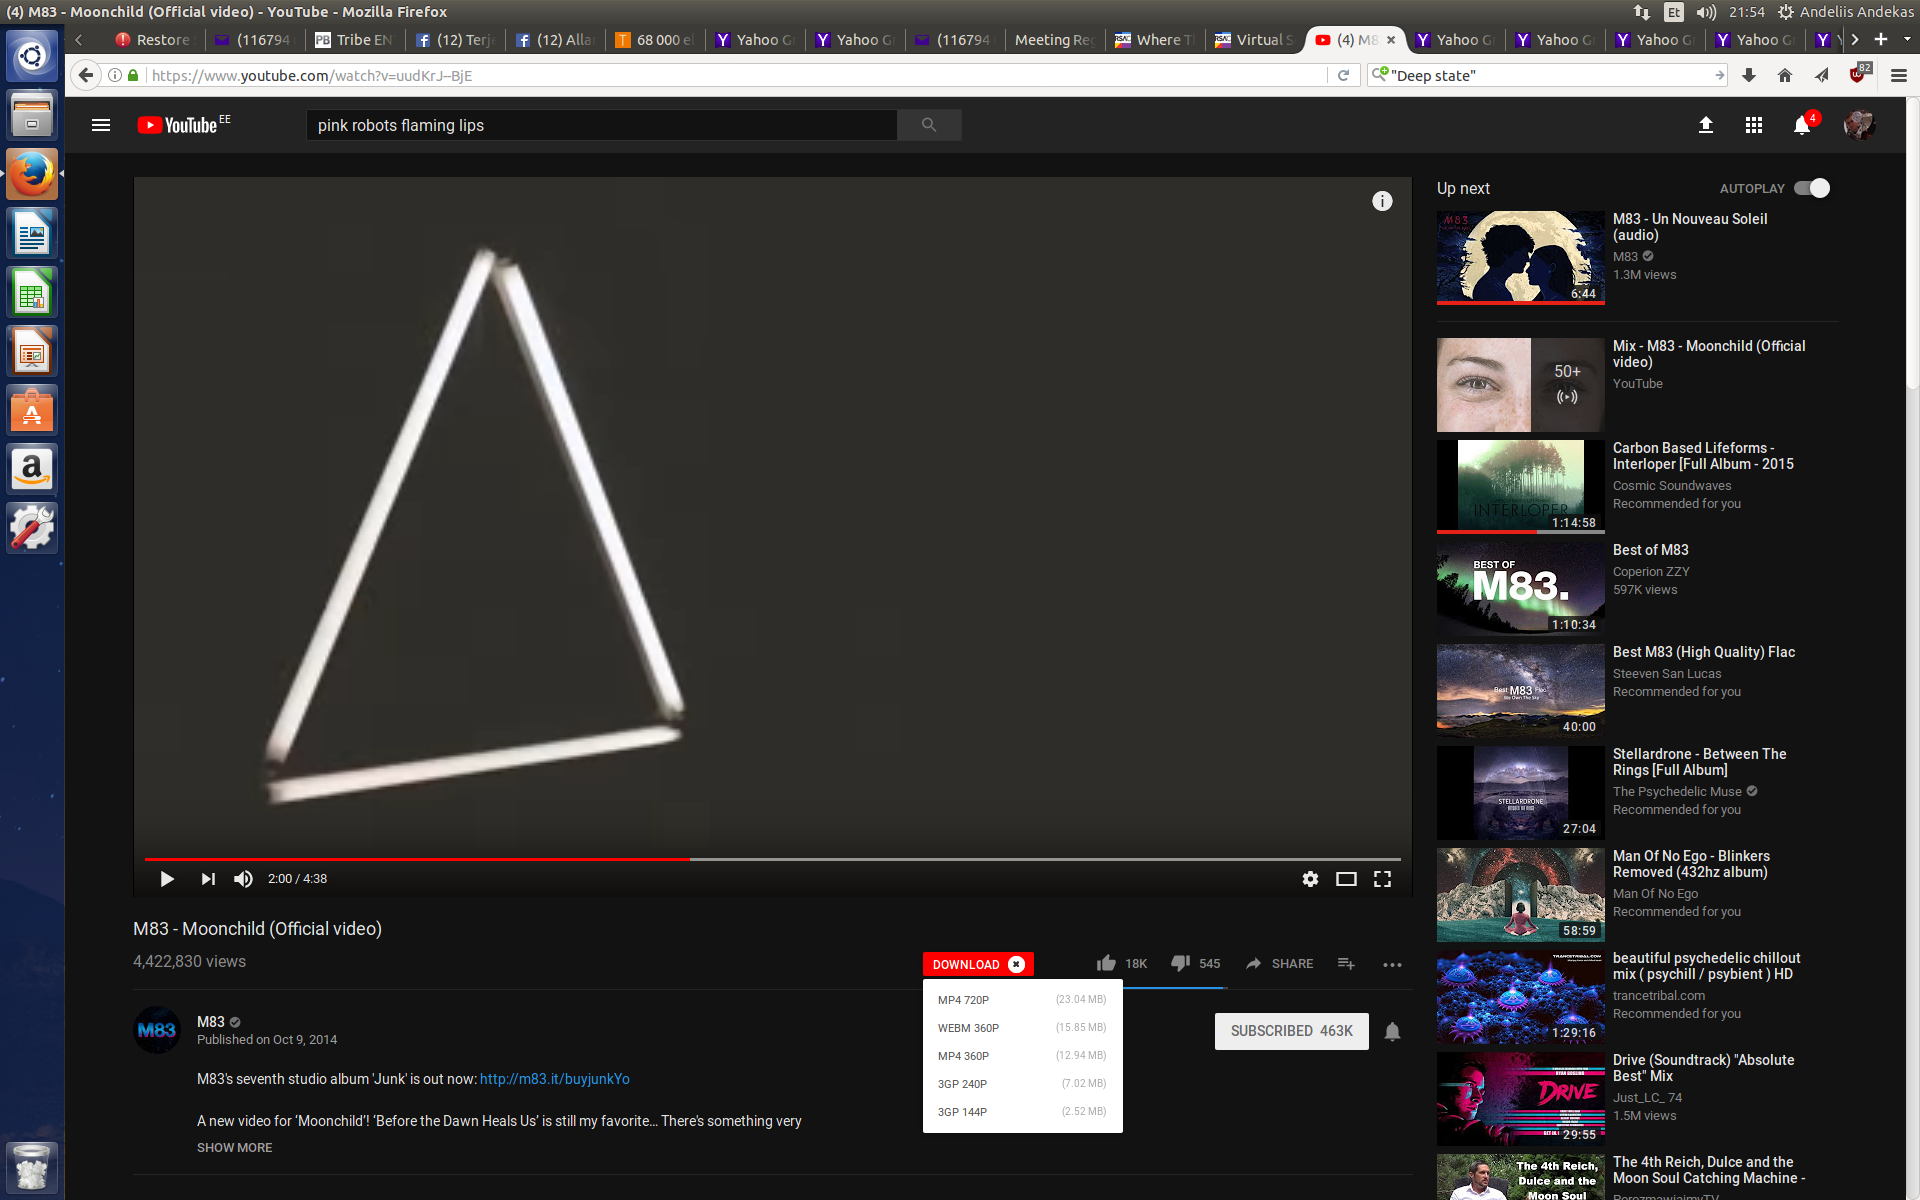
Task: Turn off the Autoplay switch
Action: 1812,188
